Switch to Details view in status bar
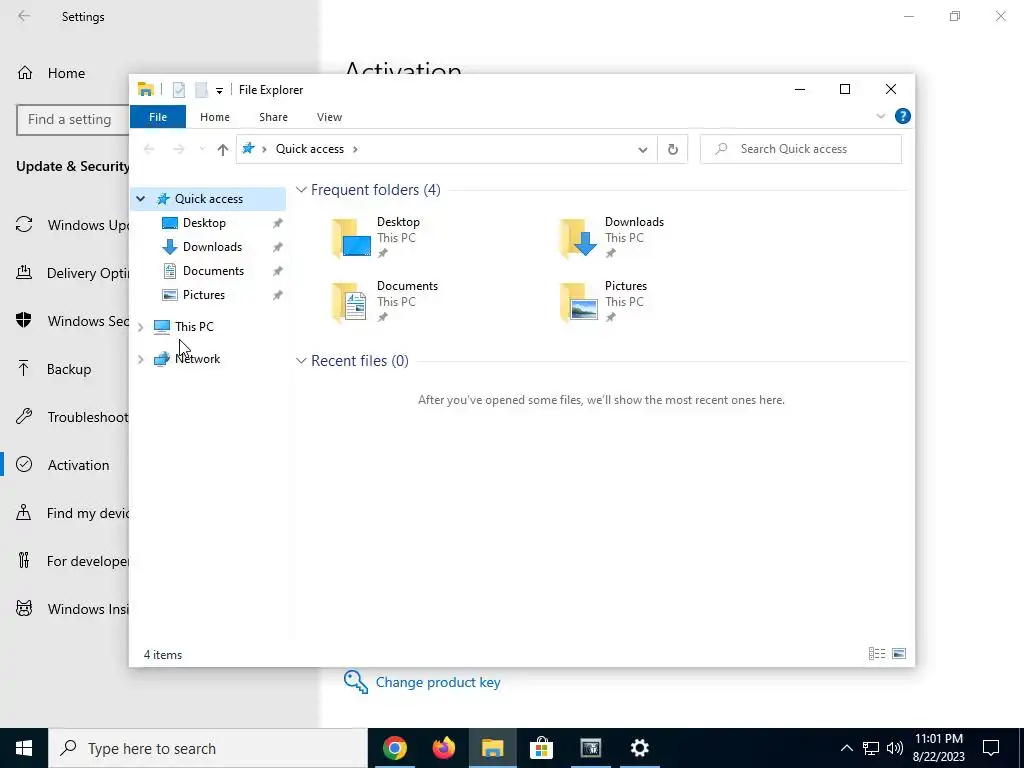The height and width of the screenshot is (768, 1024). coord(877,654)
